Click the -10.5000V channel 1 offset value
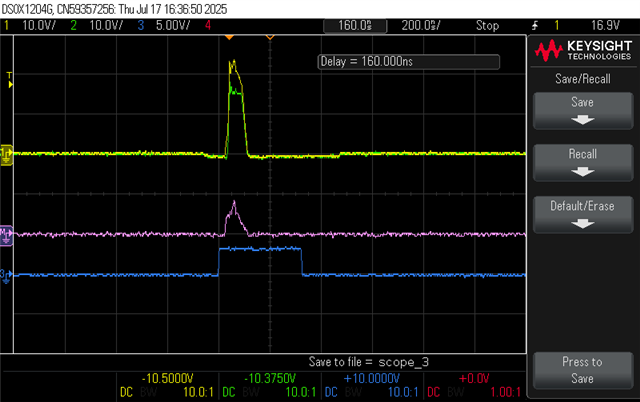This screenshot has height=402, width=640. coord(167,378)
